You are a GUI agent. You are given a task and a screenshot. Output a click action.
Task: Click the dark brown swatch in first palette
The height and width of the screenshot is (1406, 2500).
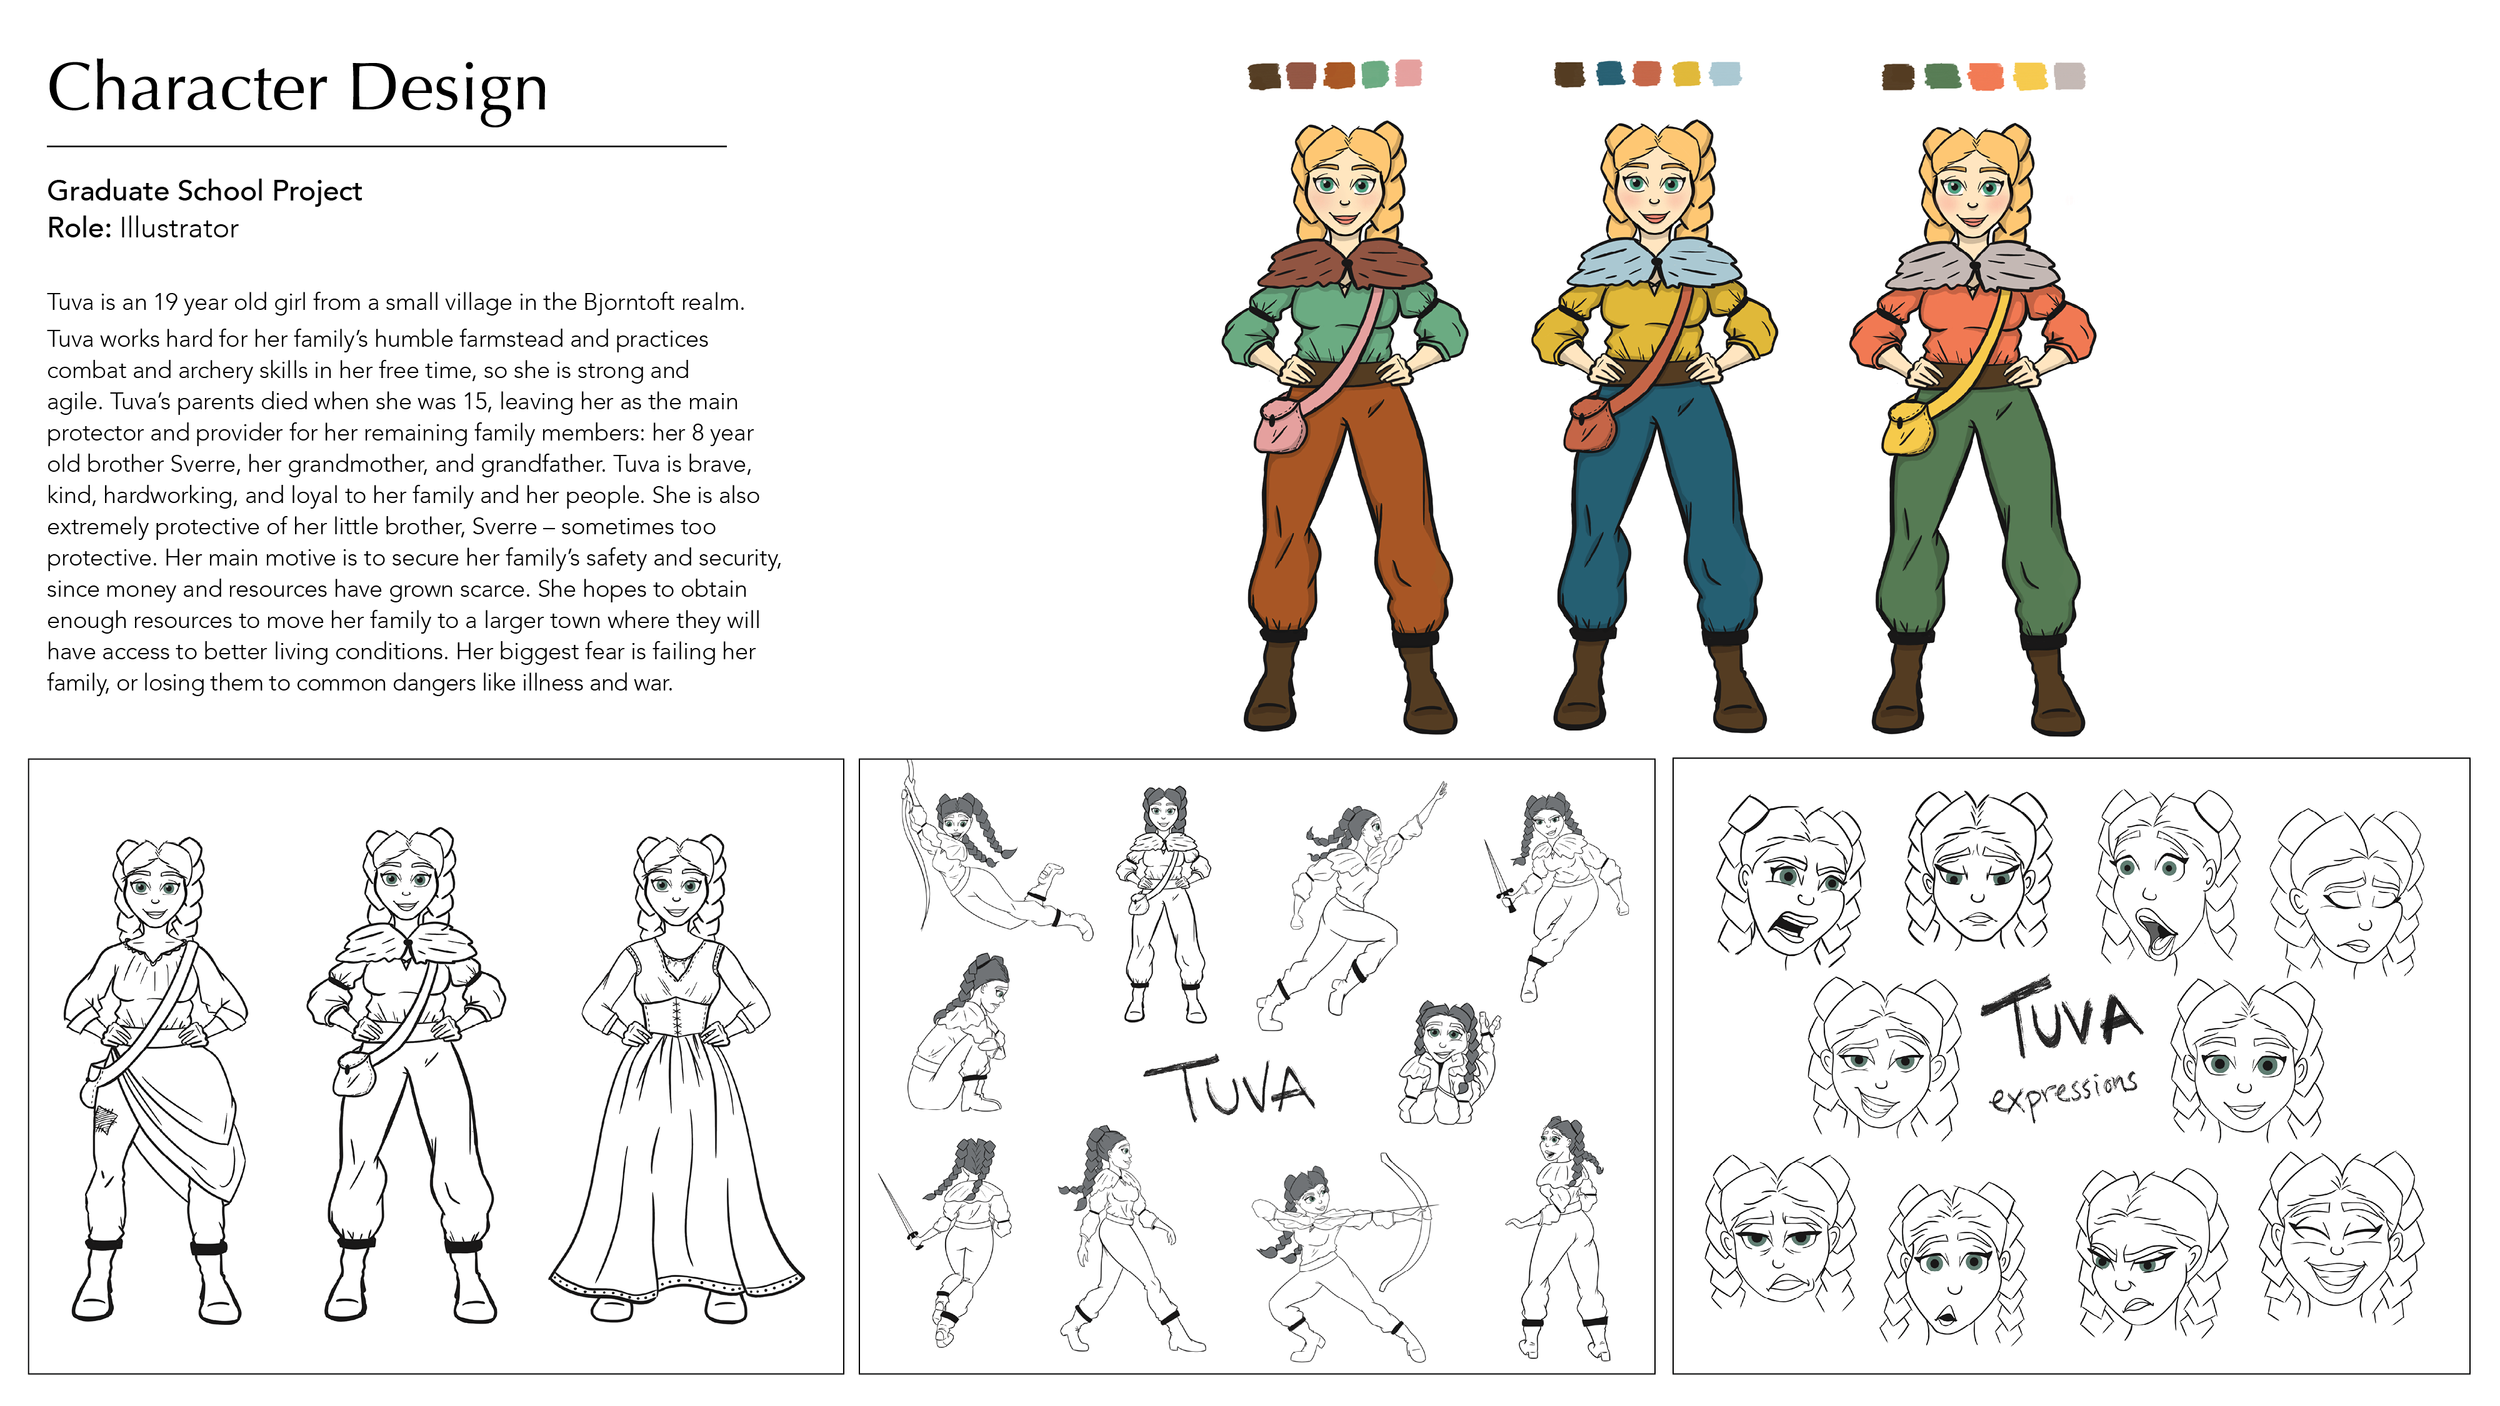[x=1265, y=77]
